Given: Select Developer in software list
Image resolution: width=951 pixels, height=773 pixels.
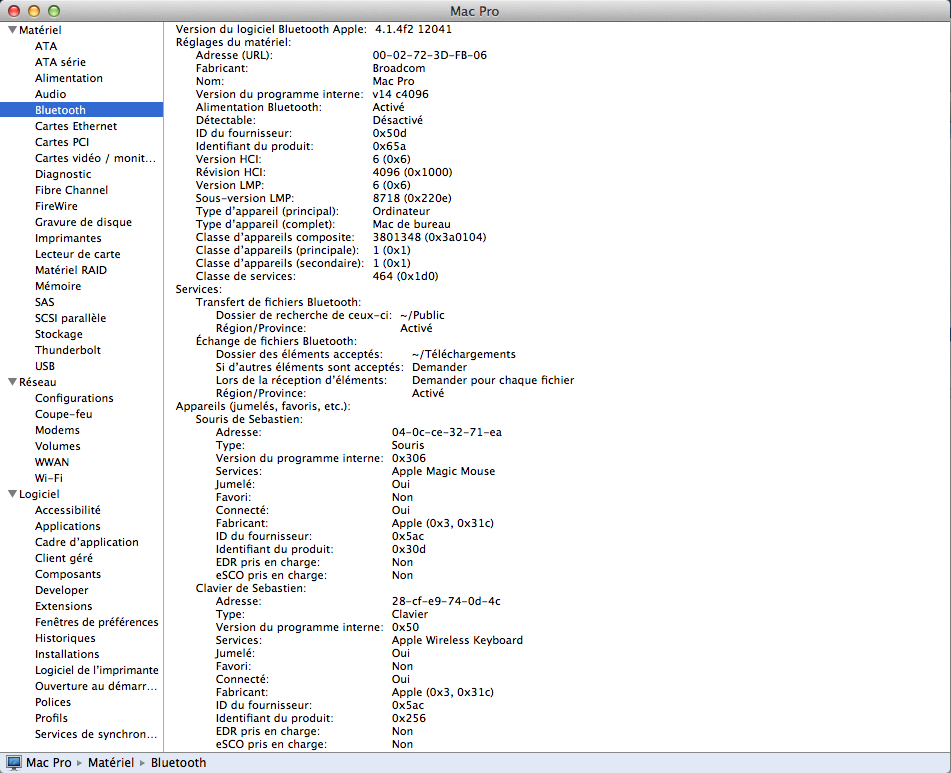Looking at the screenshot, I should coord(61,590).
